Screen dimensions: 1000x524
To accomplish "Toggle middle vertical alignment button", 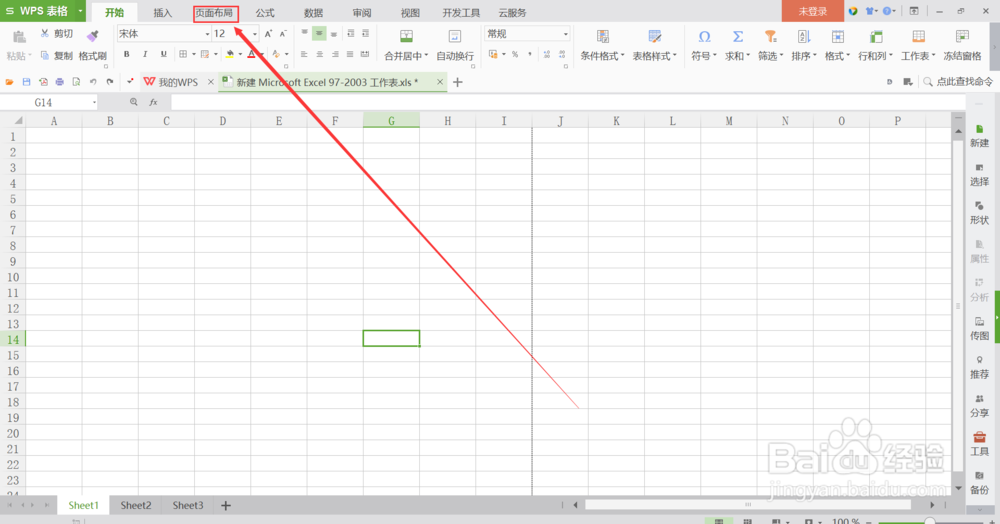I will (x=319, y=33).
